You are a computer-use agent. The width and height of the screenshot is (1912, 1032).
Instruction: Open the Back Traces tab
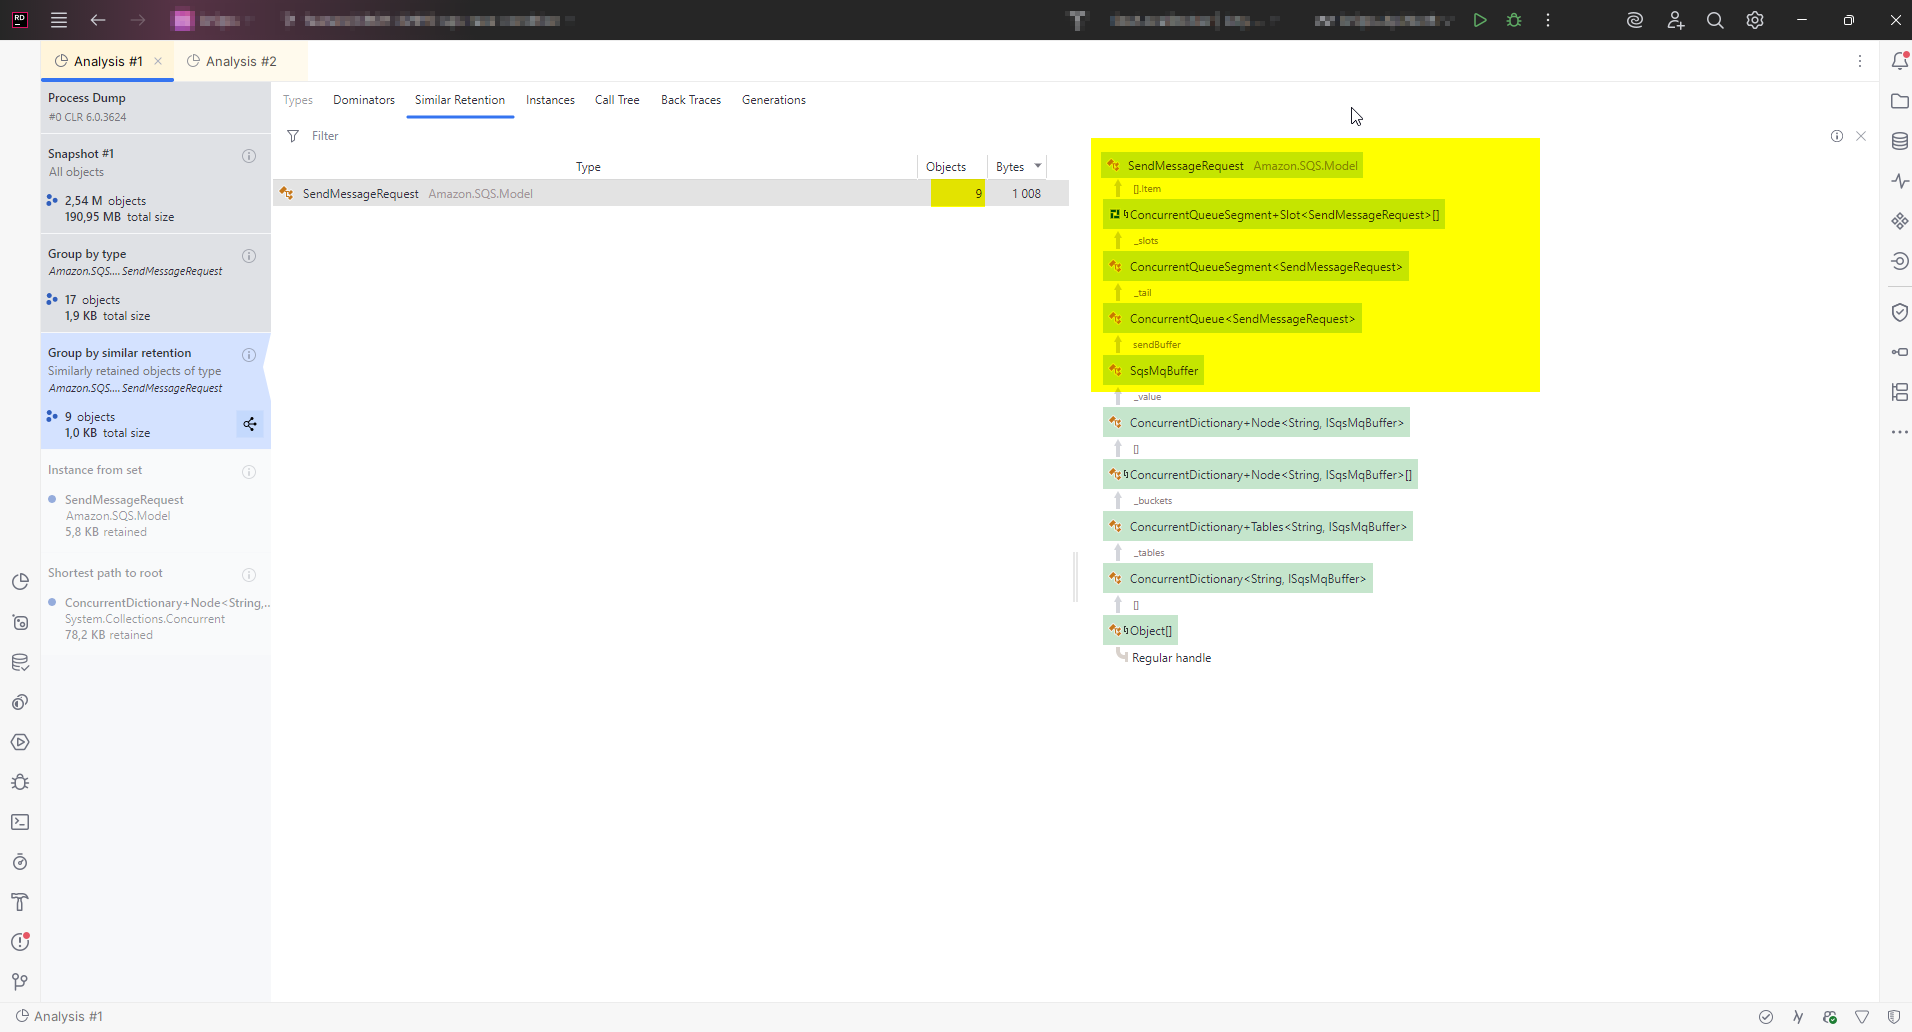[690, 100]
